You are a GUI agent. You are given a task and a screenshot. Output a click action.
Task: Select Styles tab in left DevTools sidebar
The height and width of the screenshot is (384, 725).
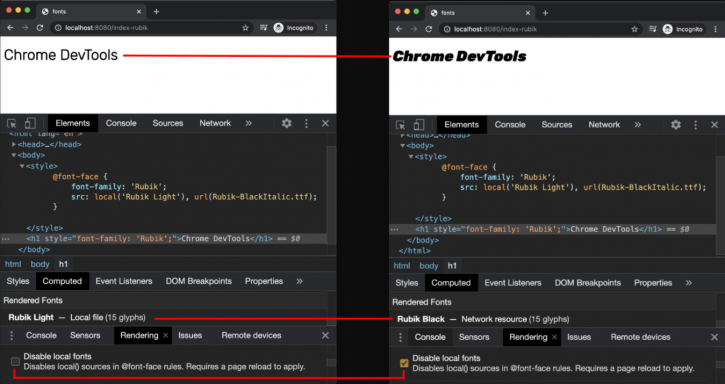click(x=18, y=281)
